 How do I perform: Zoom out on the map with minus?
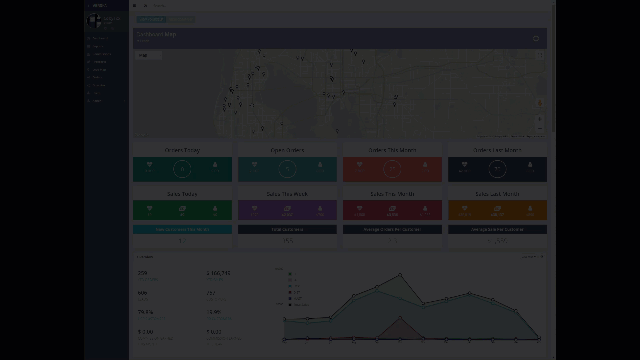coord(540,129)
